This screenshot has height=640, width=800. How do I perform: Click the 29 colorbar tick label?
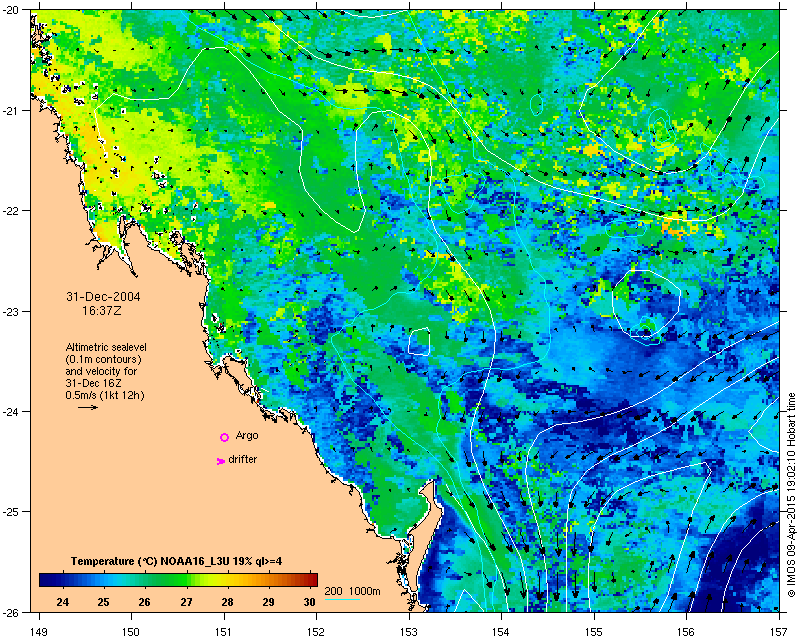click(x=268, y=602)
